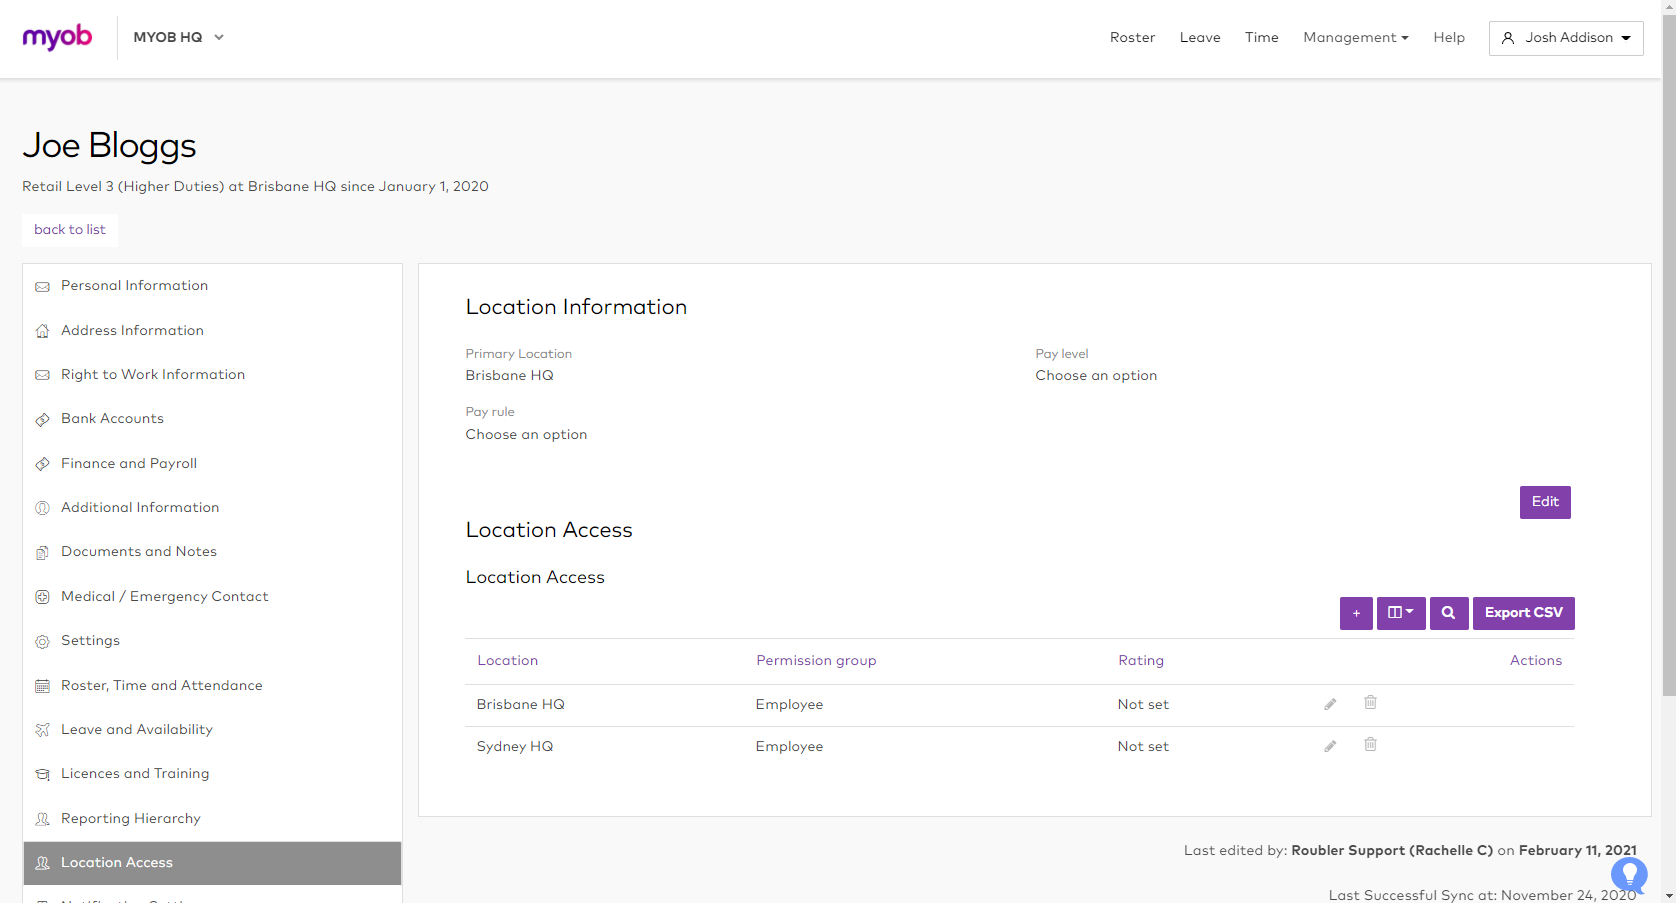This screenshot has height=903, width=1676.
Task: Click the Medical / Emergency Contact sidebar icon
Action: coord(42,597)
